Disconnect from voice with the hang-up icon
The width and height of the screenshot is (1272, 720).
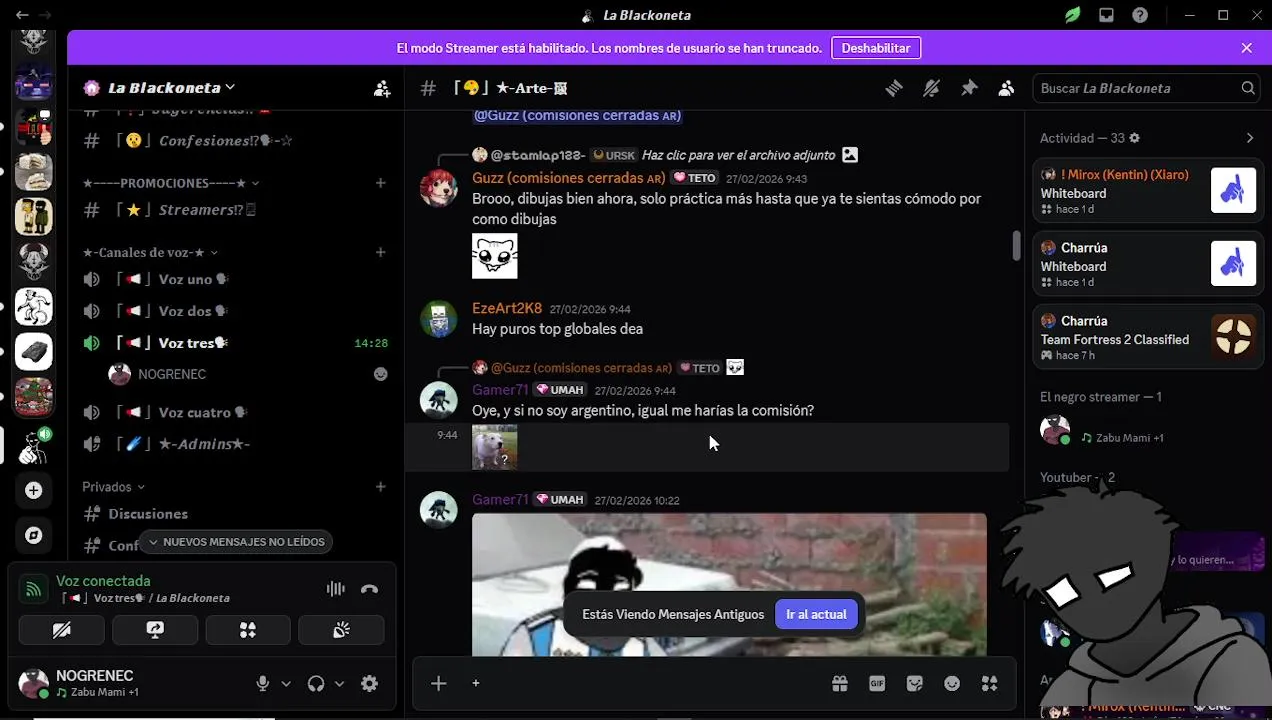pos(369,589)
